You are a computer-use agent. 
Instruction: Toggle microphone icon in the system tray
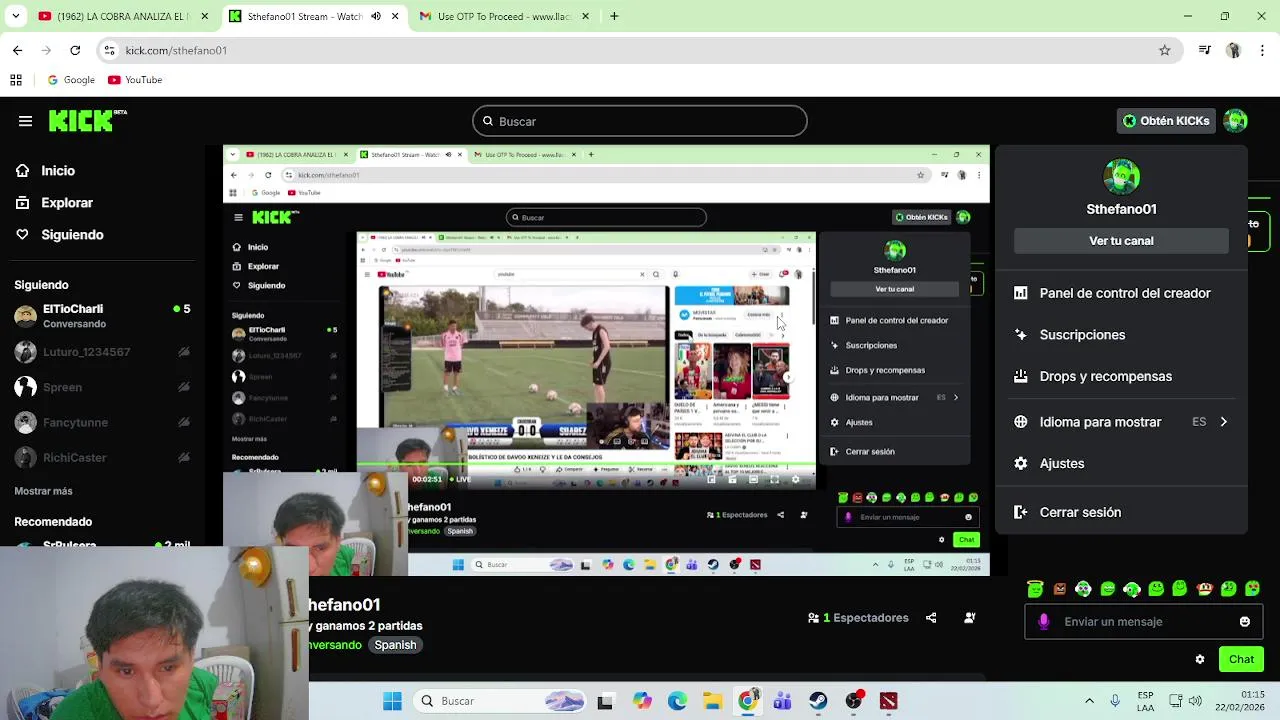1115,701
